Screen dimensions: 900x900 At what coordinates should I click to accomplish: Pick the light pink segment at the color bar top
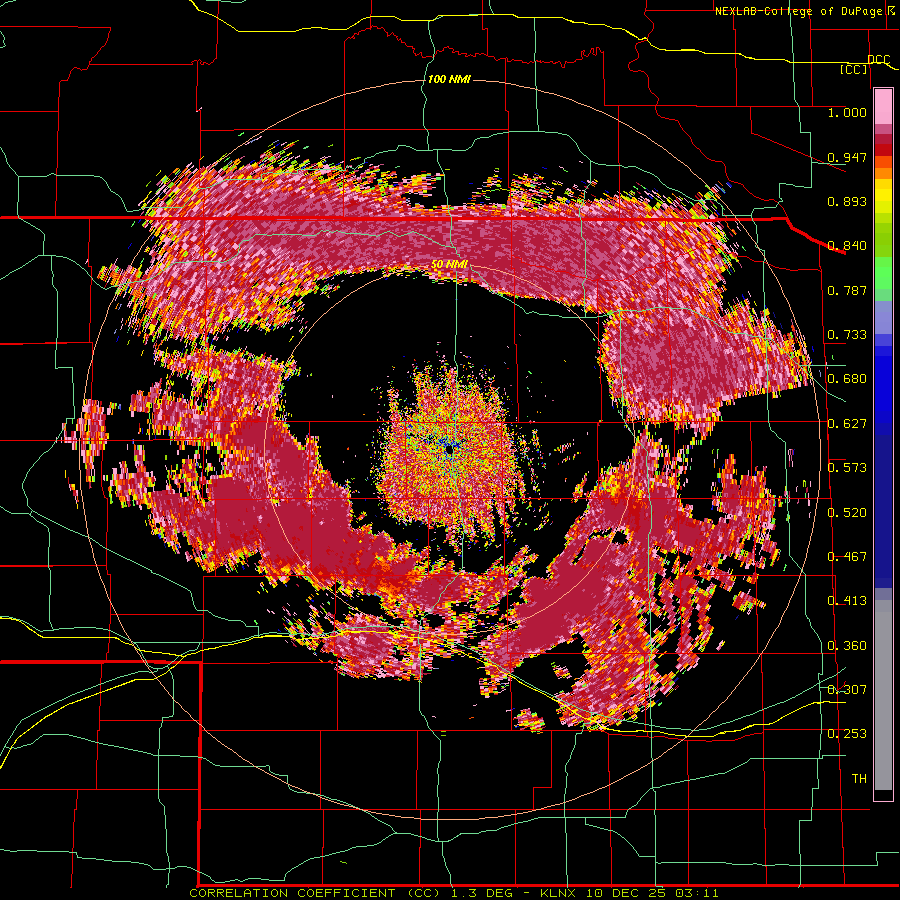click(883, 106)
